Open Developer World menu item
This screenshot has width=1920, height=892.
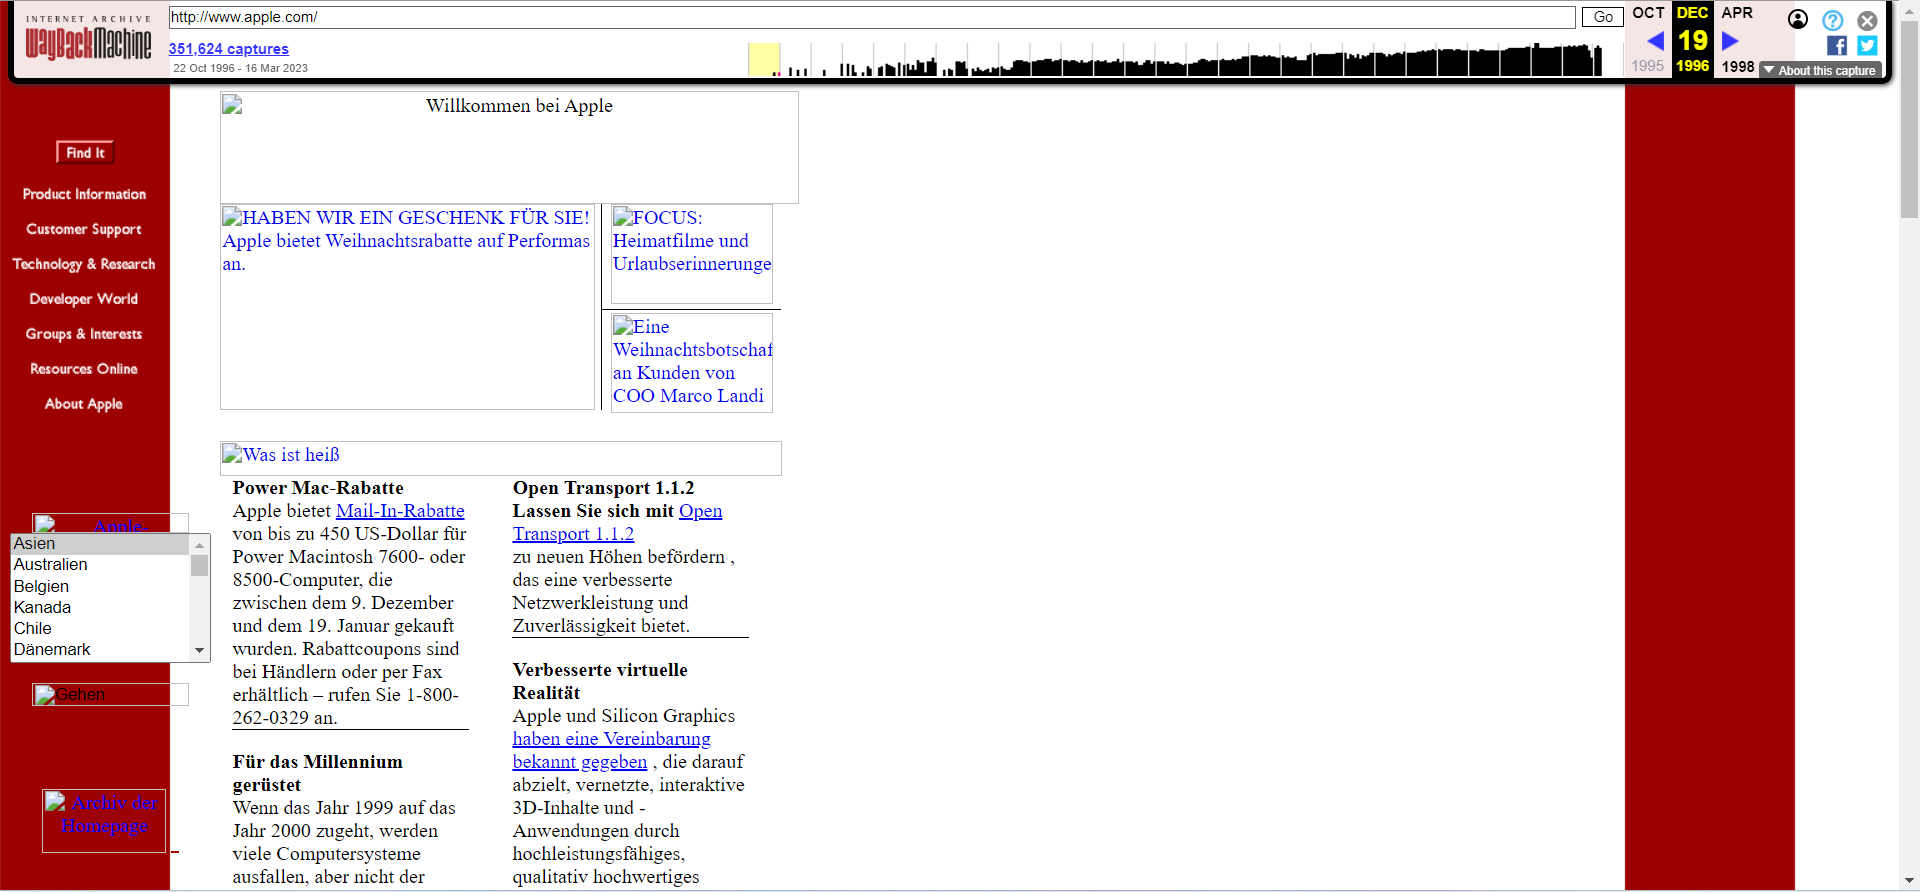[84, 299]
